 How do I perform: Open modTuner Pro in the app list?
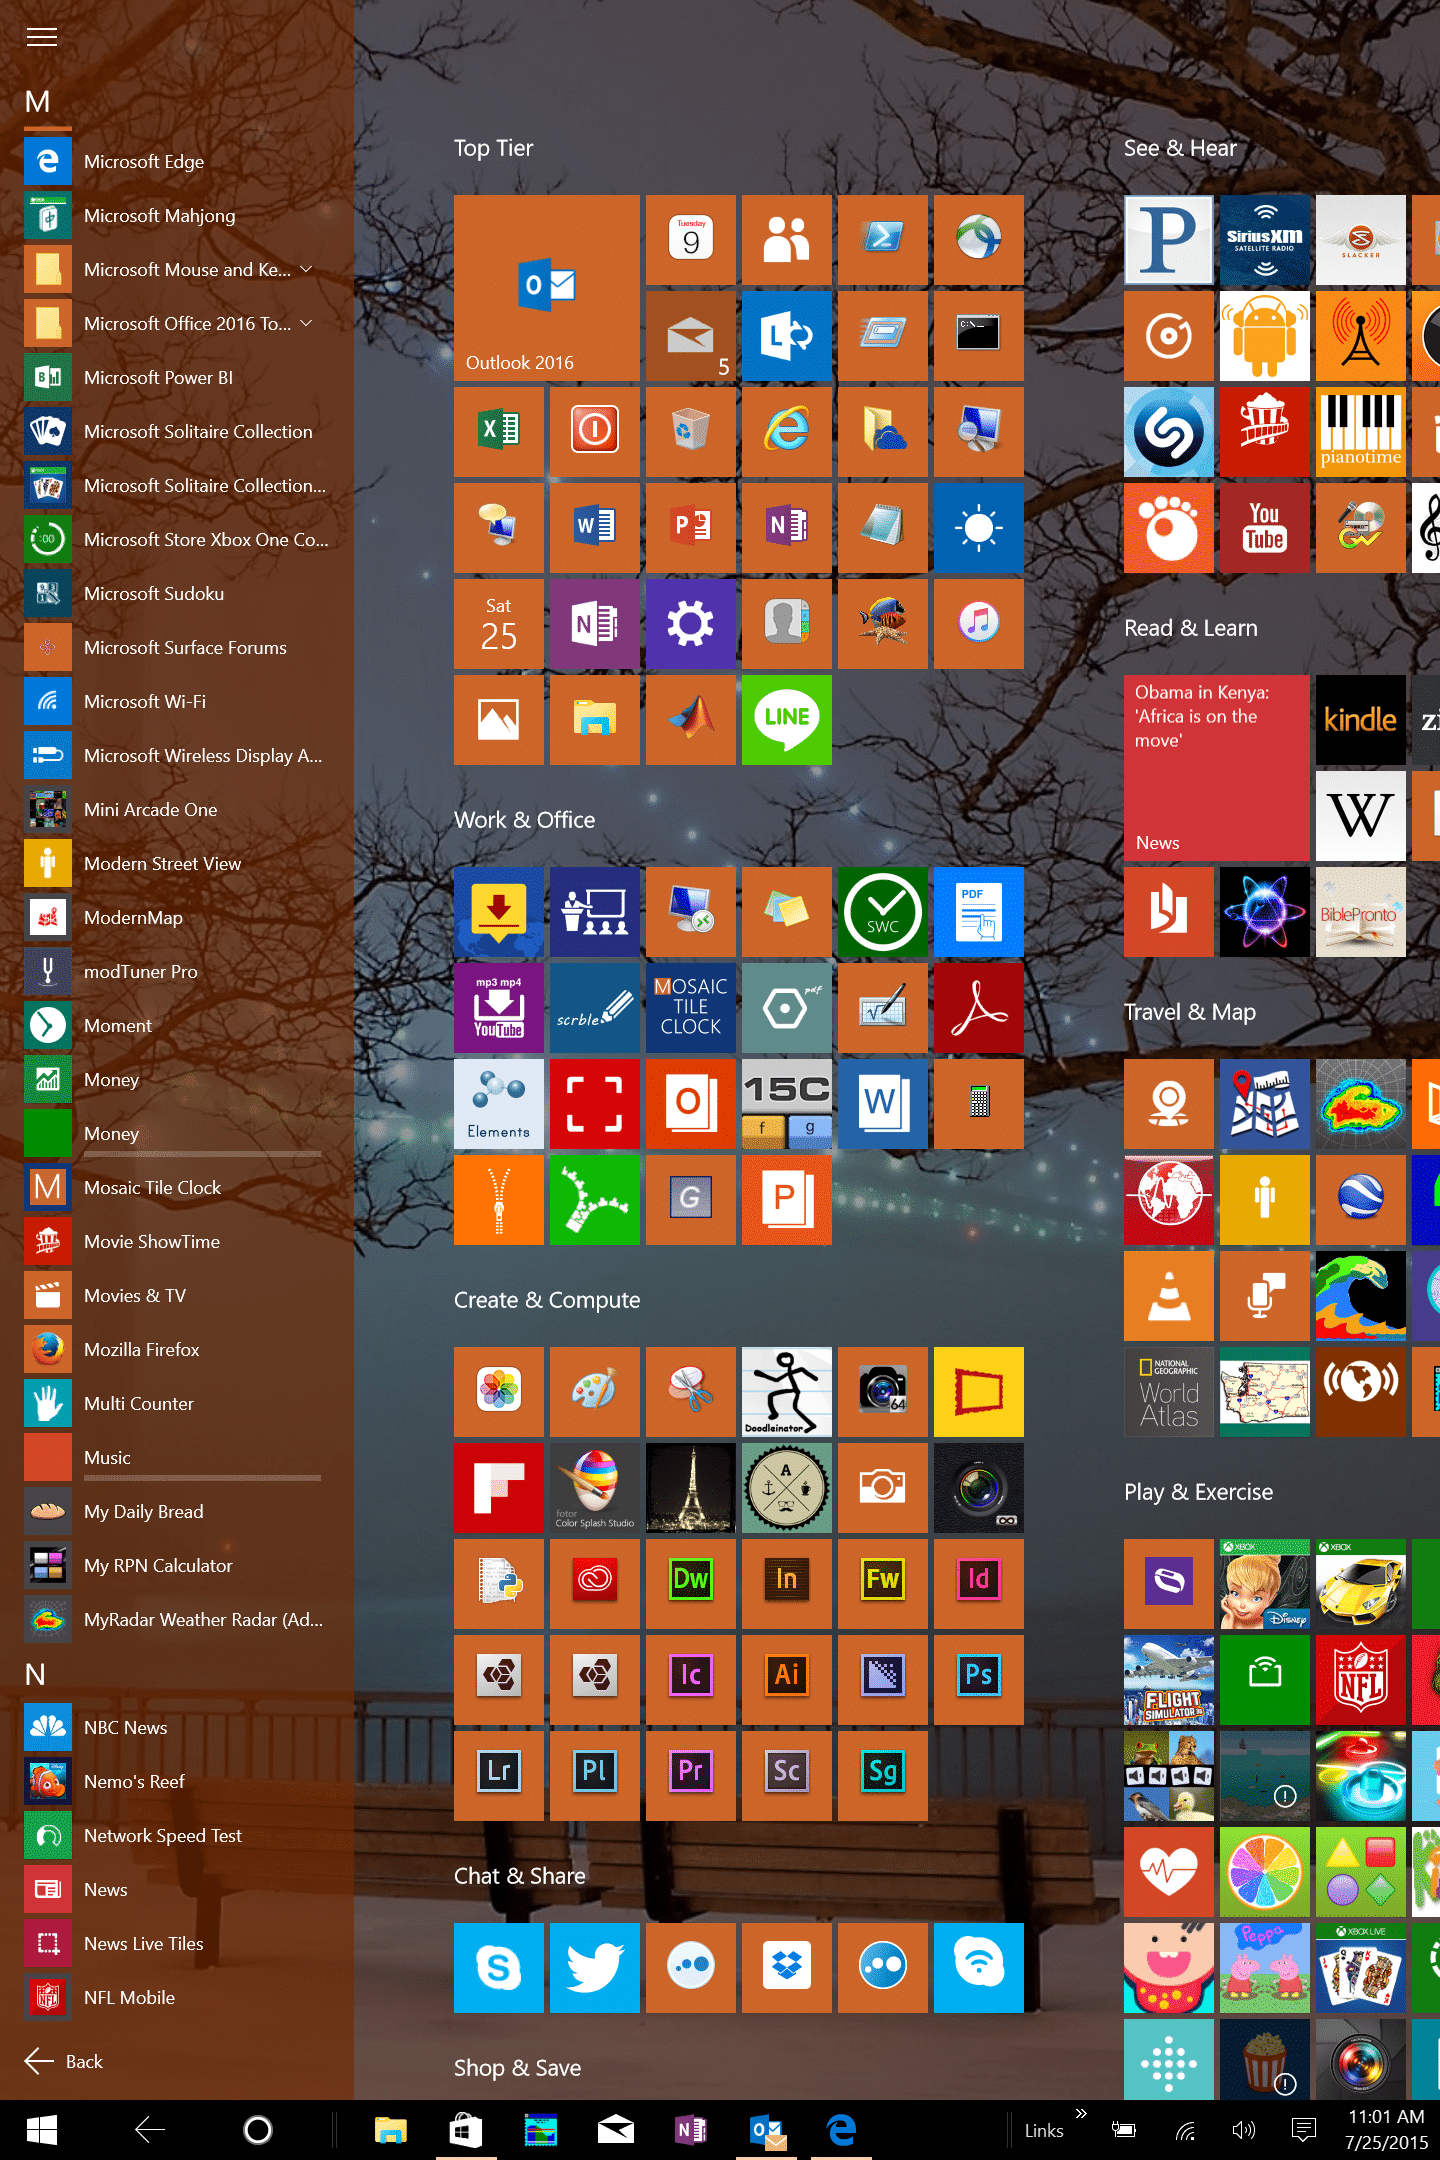(177, 972)
